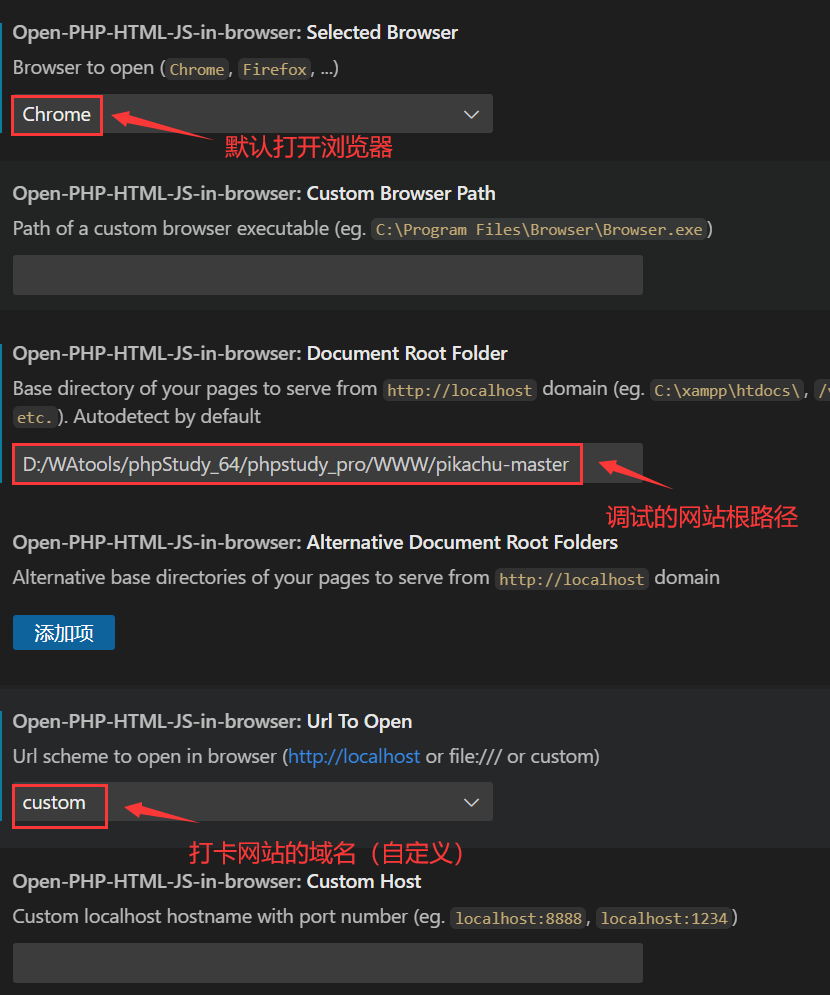This screenshot has width=830, height=995.
Task: Click the Selected Browser setting title
Action: pos(235,32)
